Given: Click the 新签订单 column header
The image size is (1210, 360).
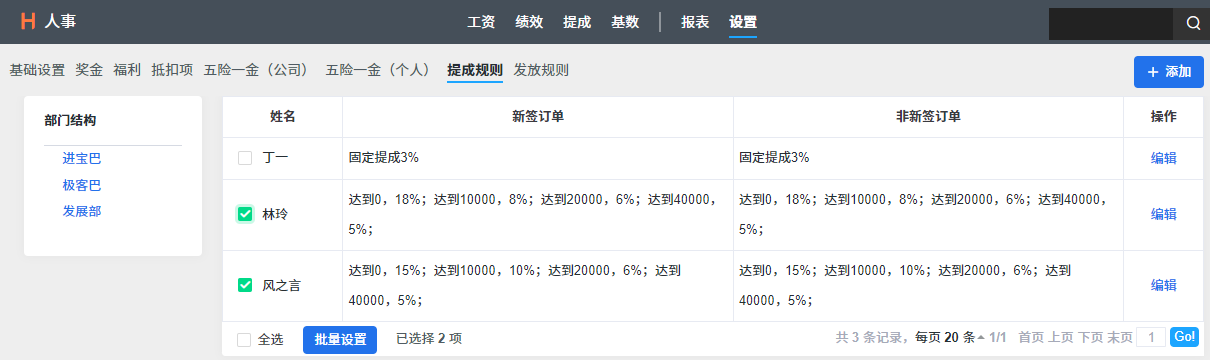Looking at the screenshot, I should pyautogui.click(x=538, y=117).
